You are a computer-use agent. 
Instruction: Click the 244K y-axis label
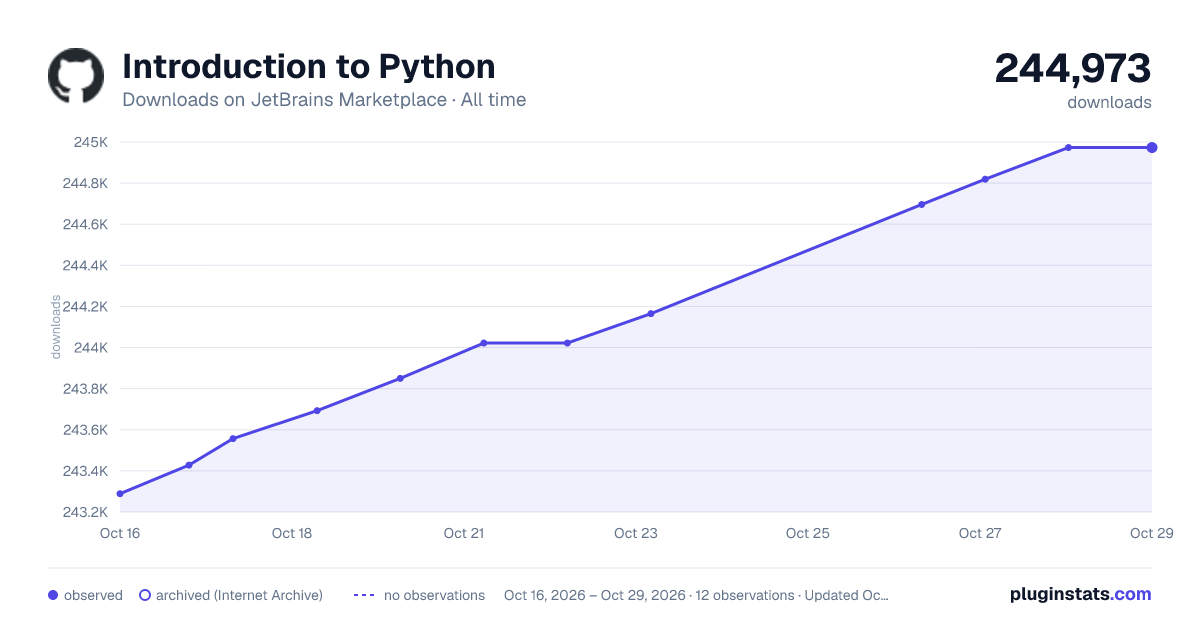91,347
